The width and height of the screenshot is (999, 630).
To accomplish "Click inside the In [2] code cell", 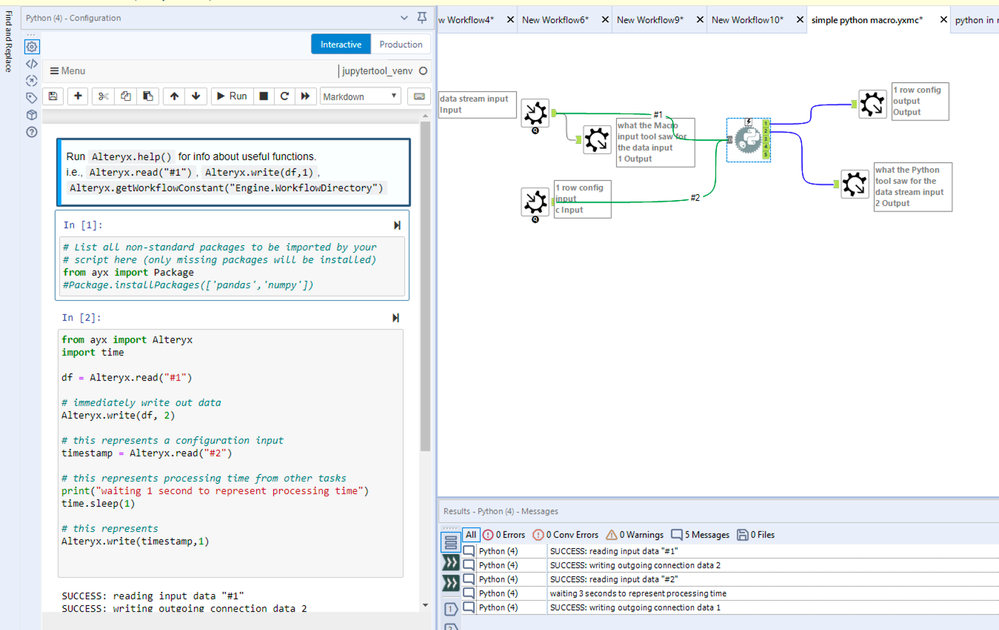I will (x=230, y=450).
